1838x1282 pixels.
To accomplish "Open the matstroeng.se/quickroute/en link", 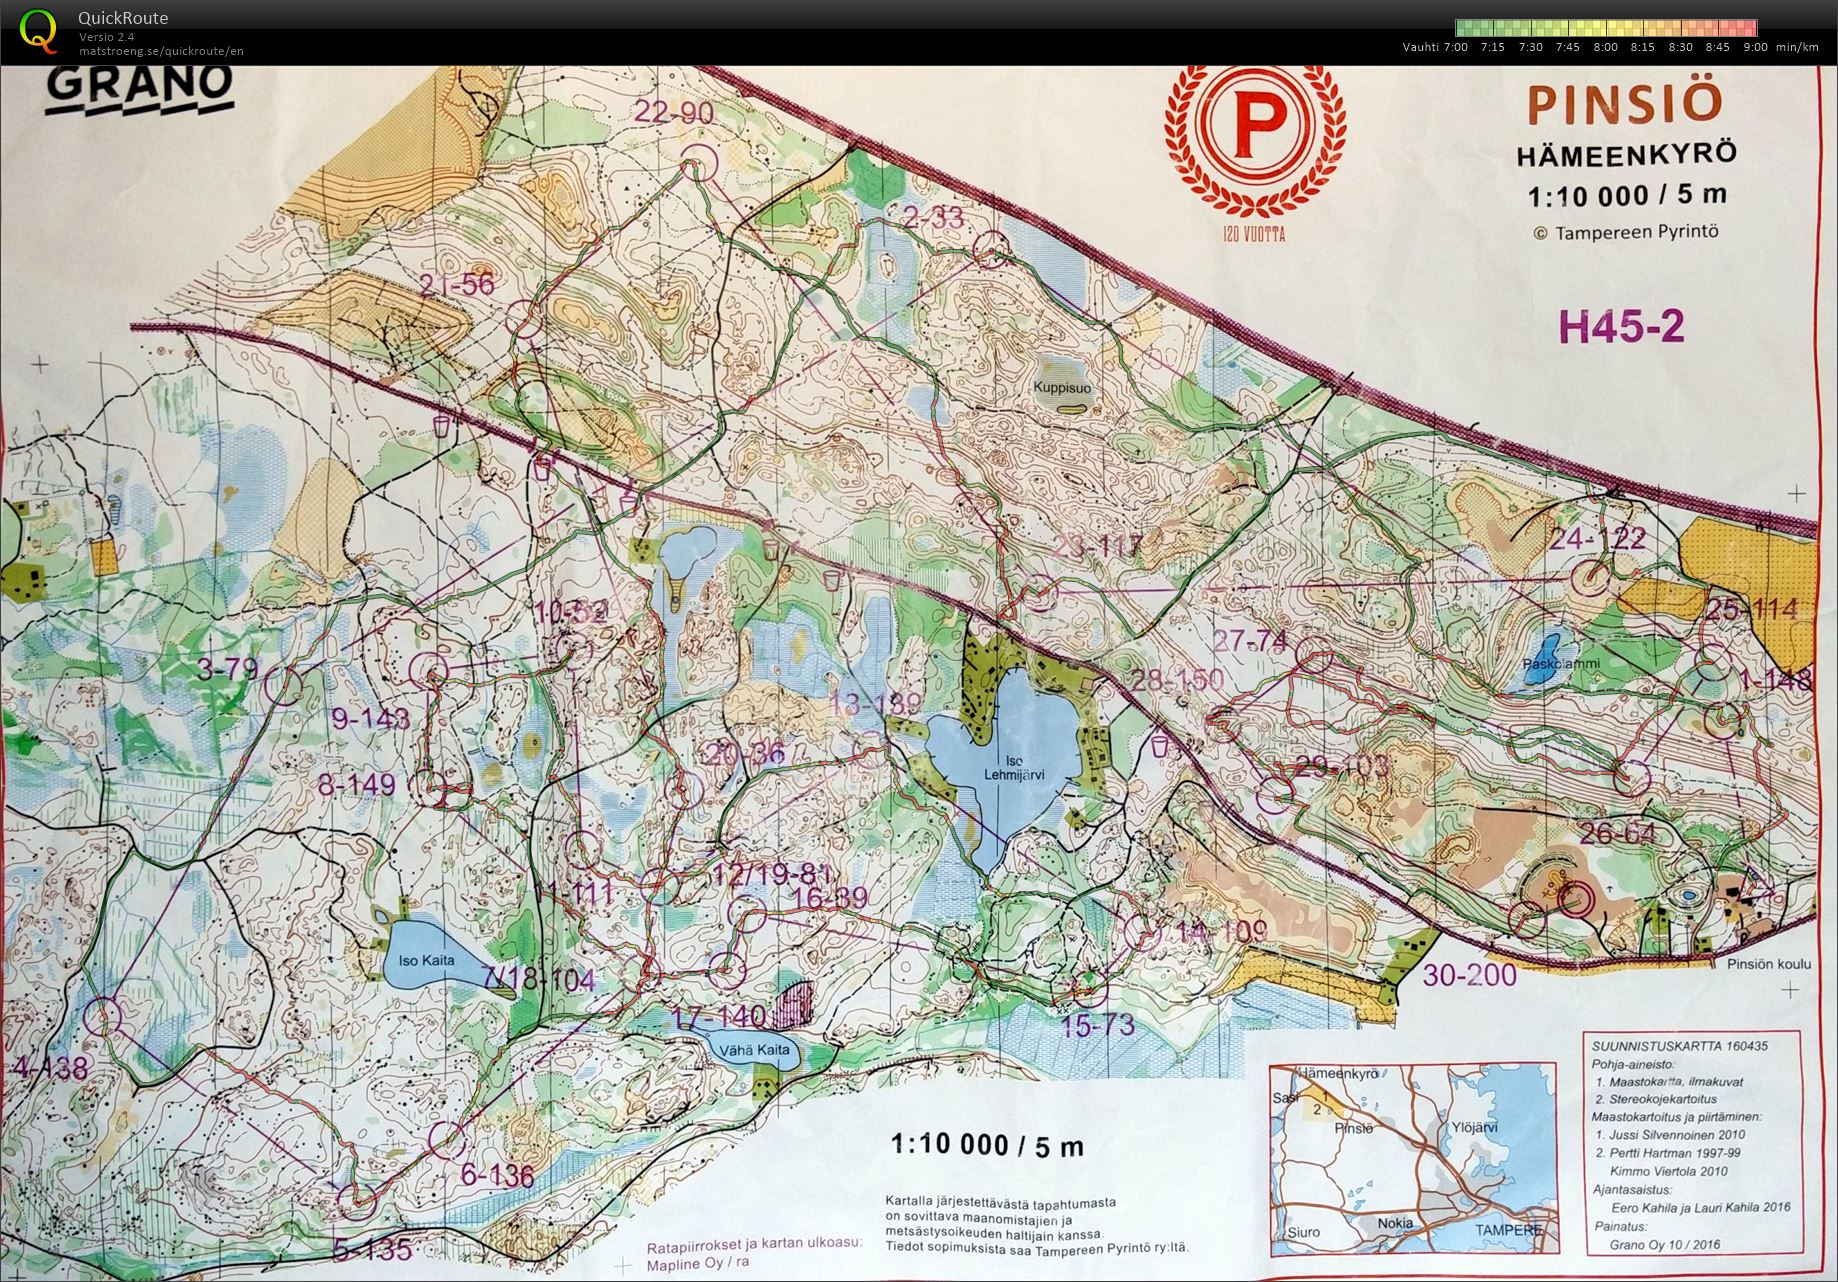I will 161,51.
